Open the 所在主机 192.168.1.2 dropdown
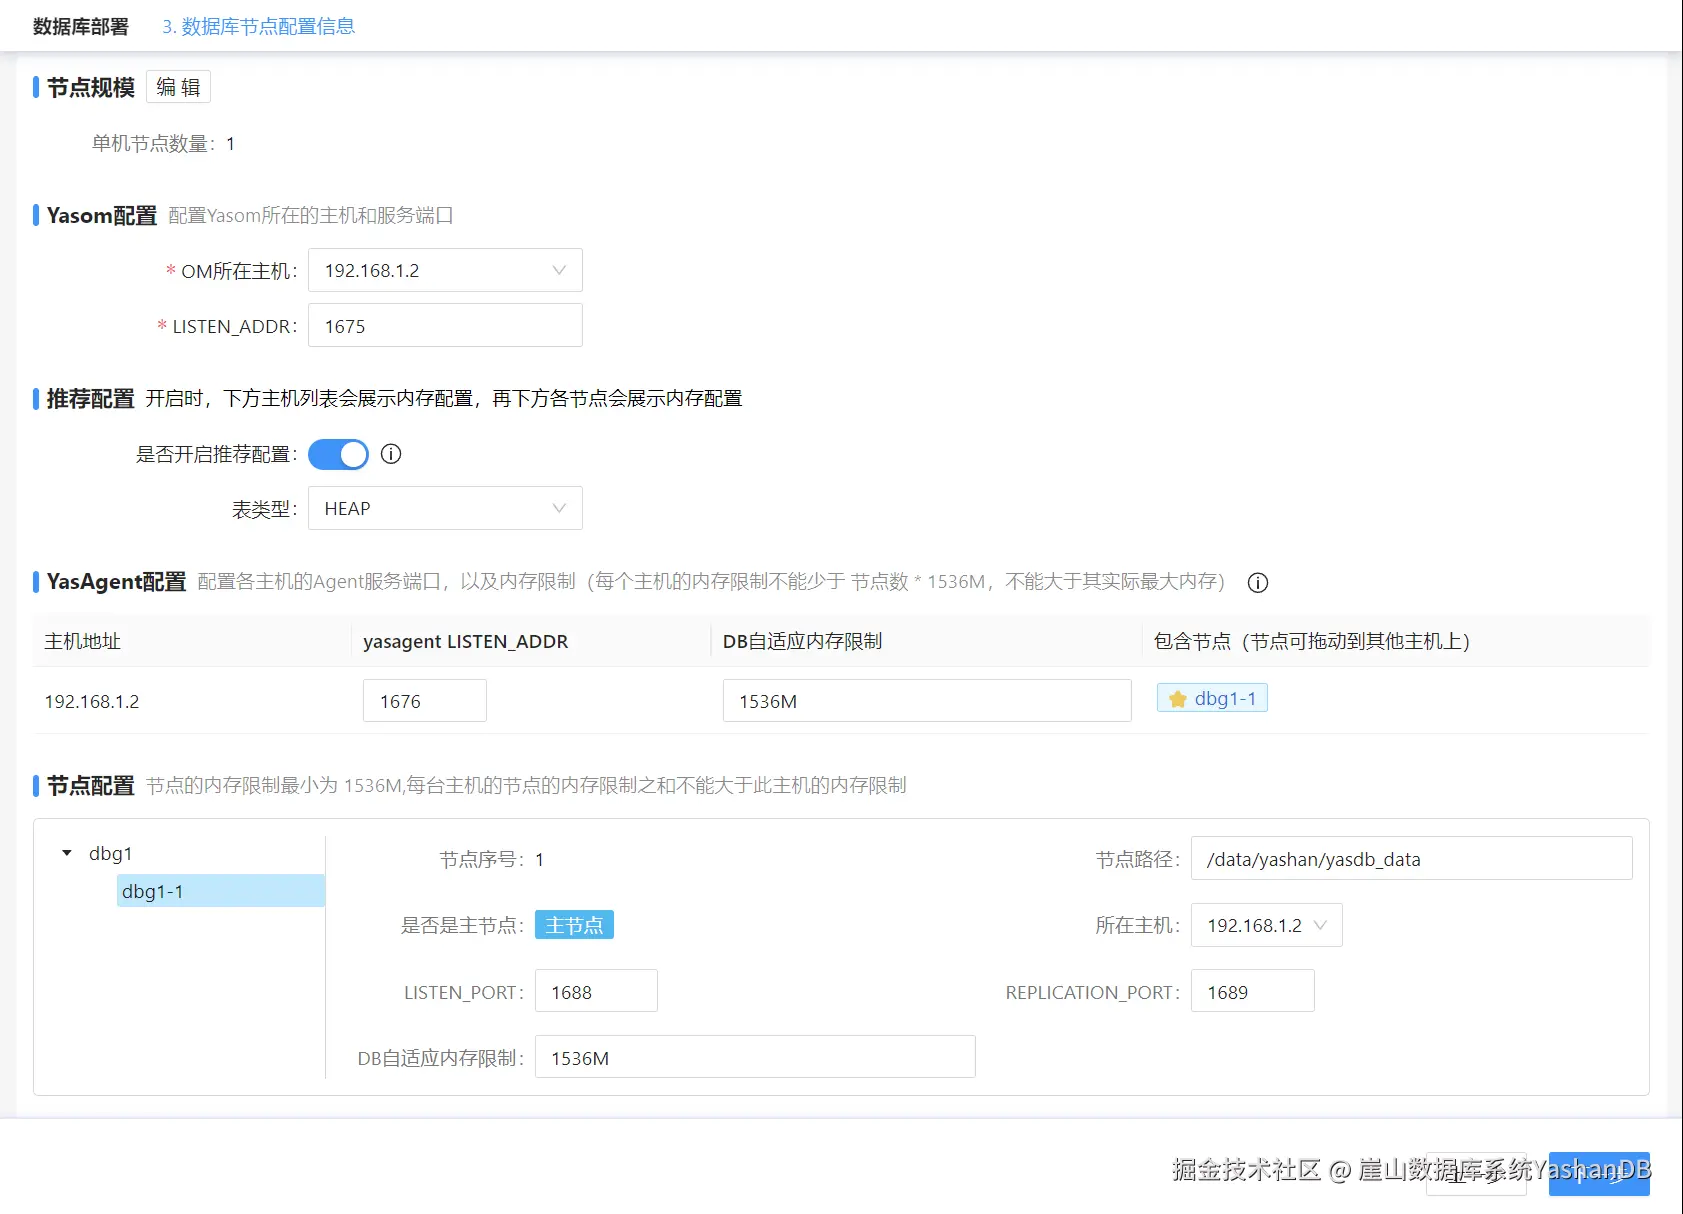1683x1214 pixels. (1266, 925)
